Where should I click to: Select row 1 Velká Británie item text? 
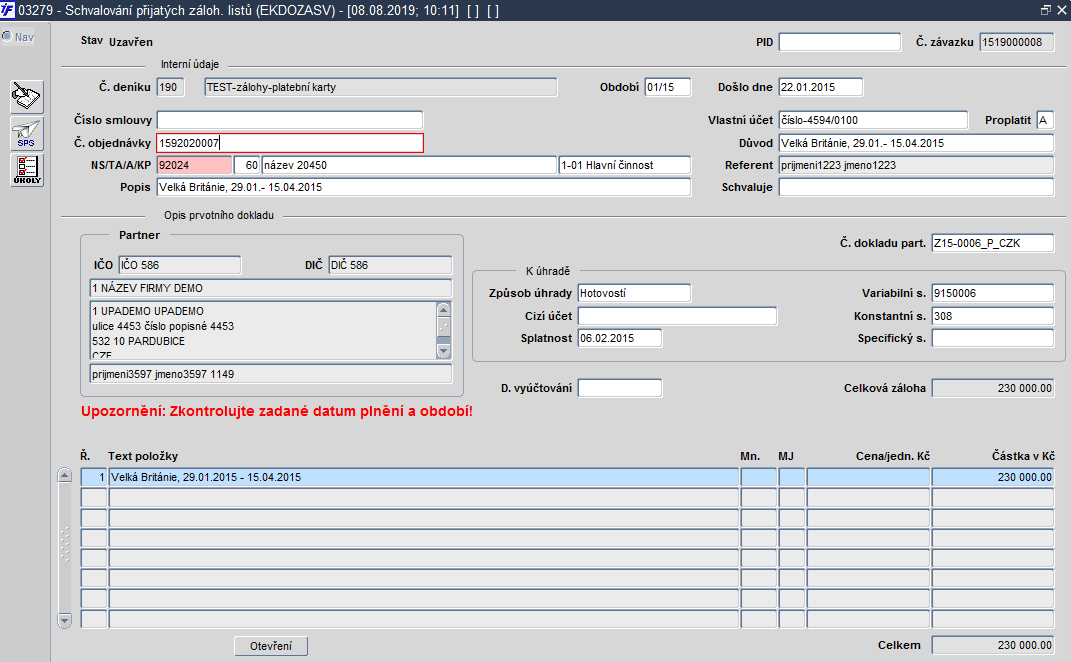pyautogui.click(x=423, y=477)
